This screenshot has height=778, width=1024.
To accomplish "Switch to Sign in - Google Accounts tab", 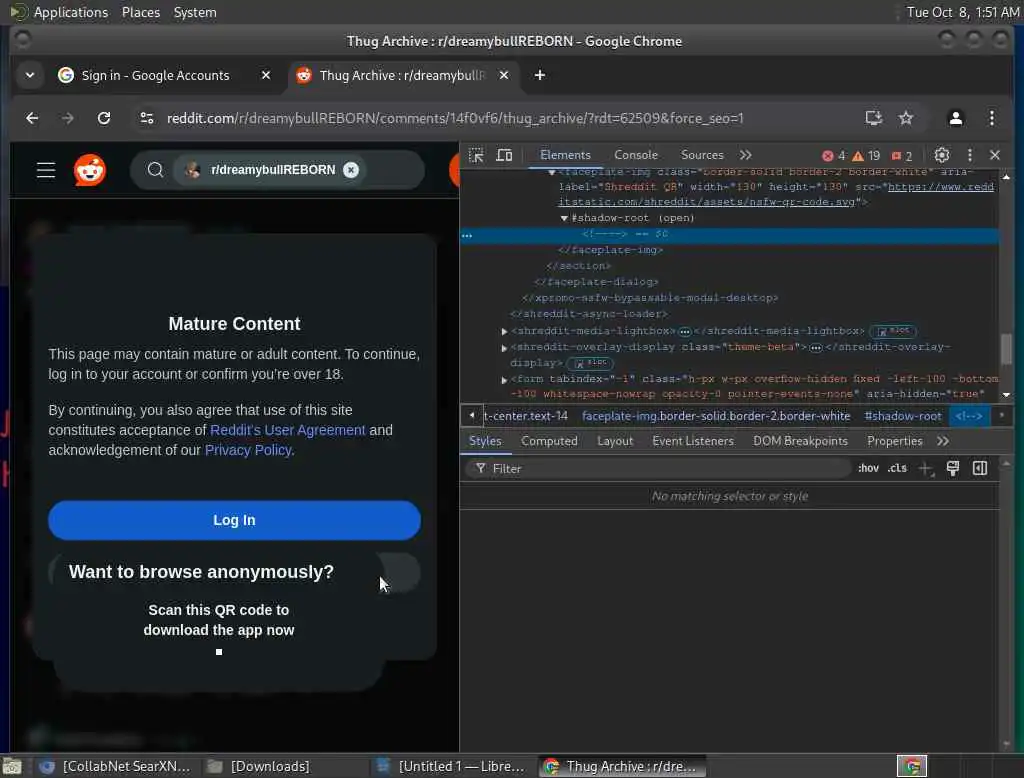I will coord(155,76).
